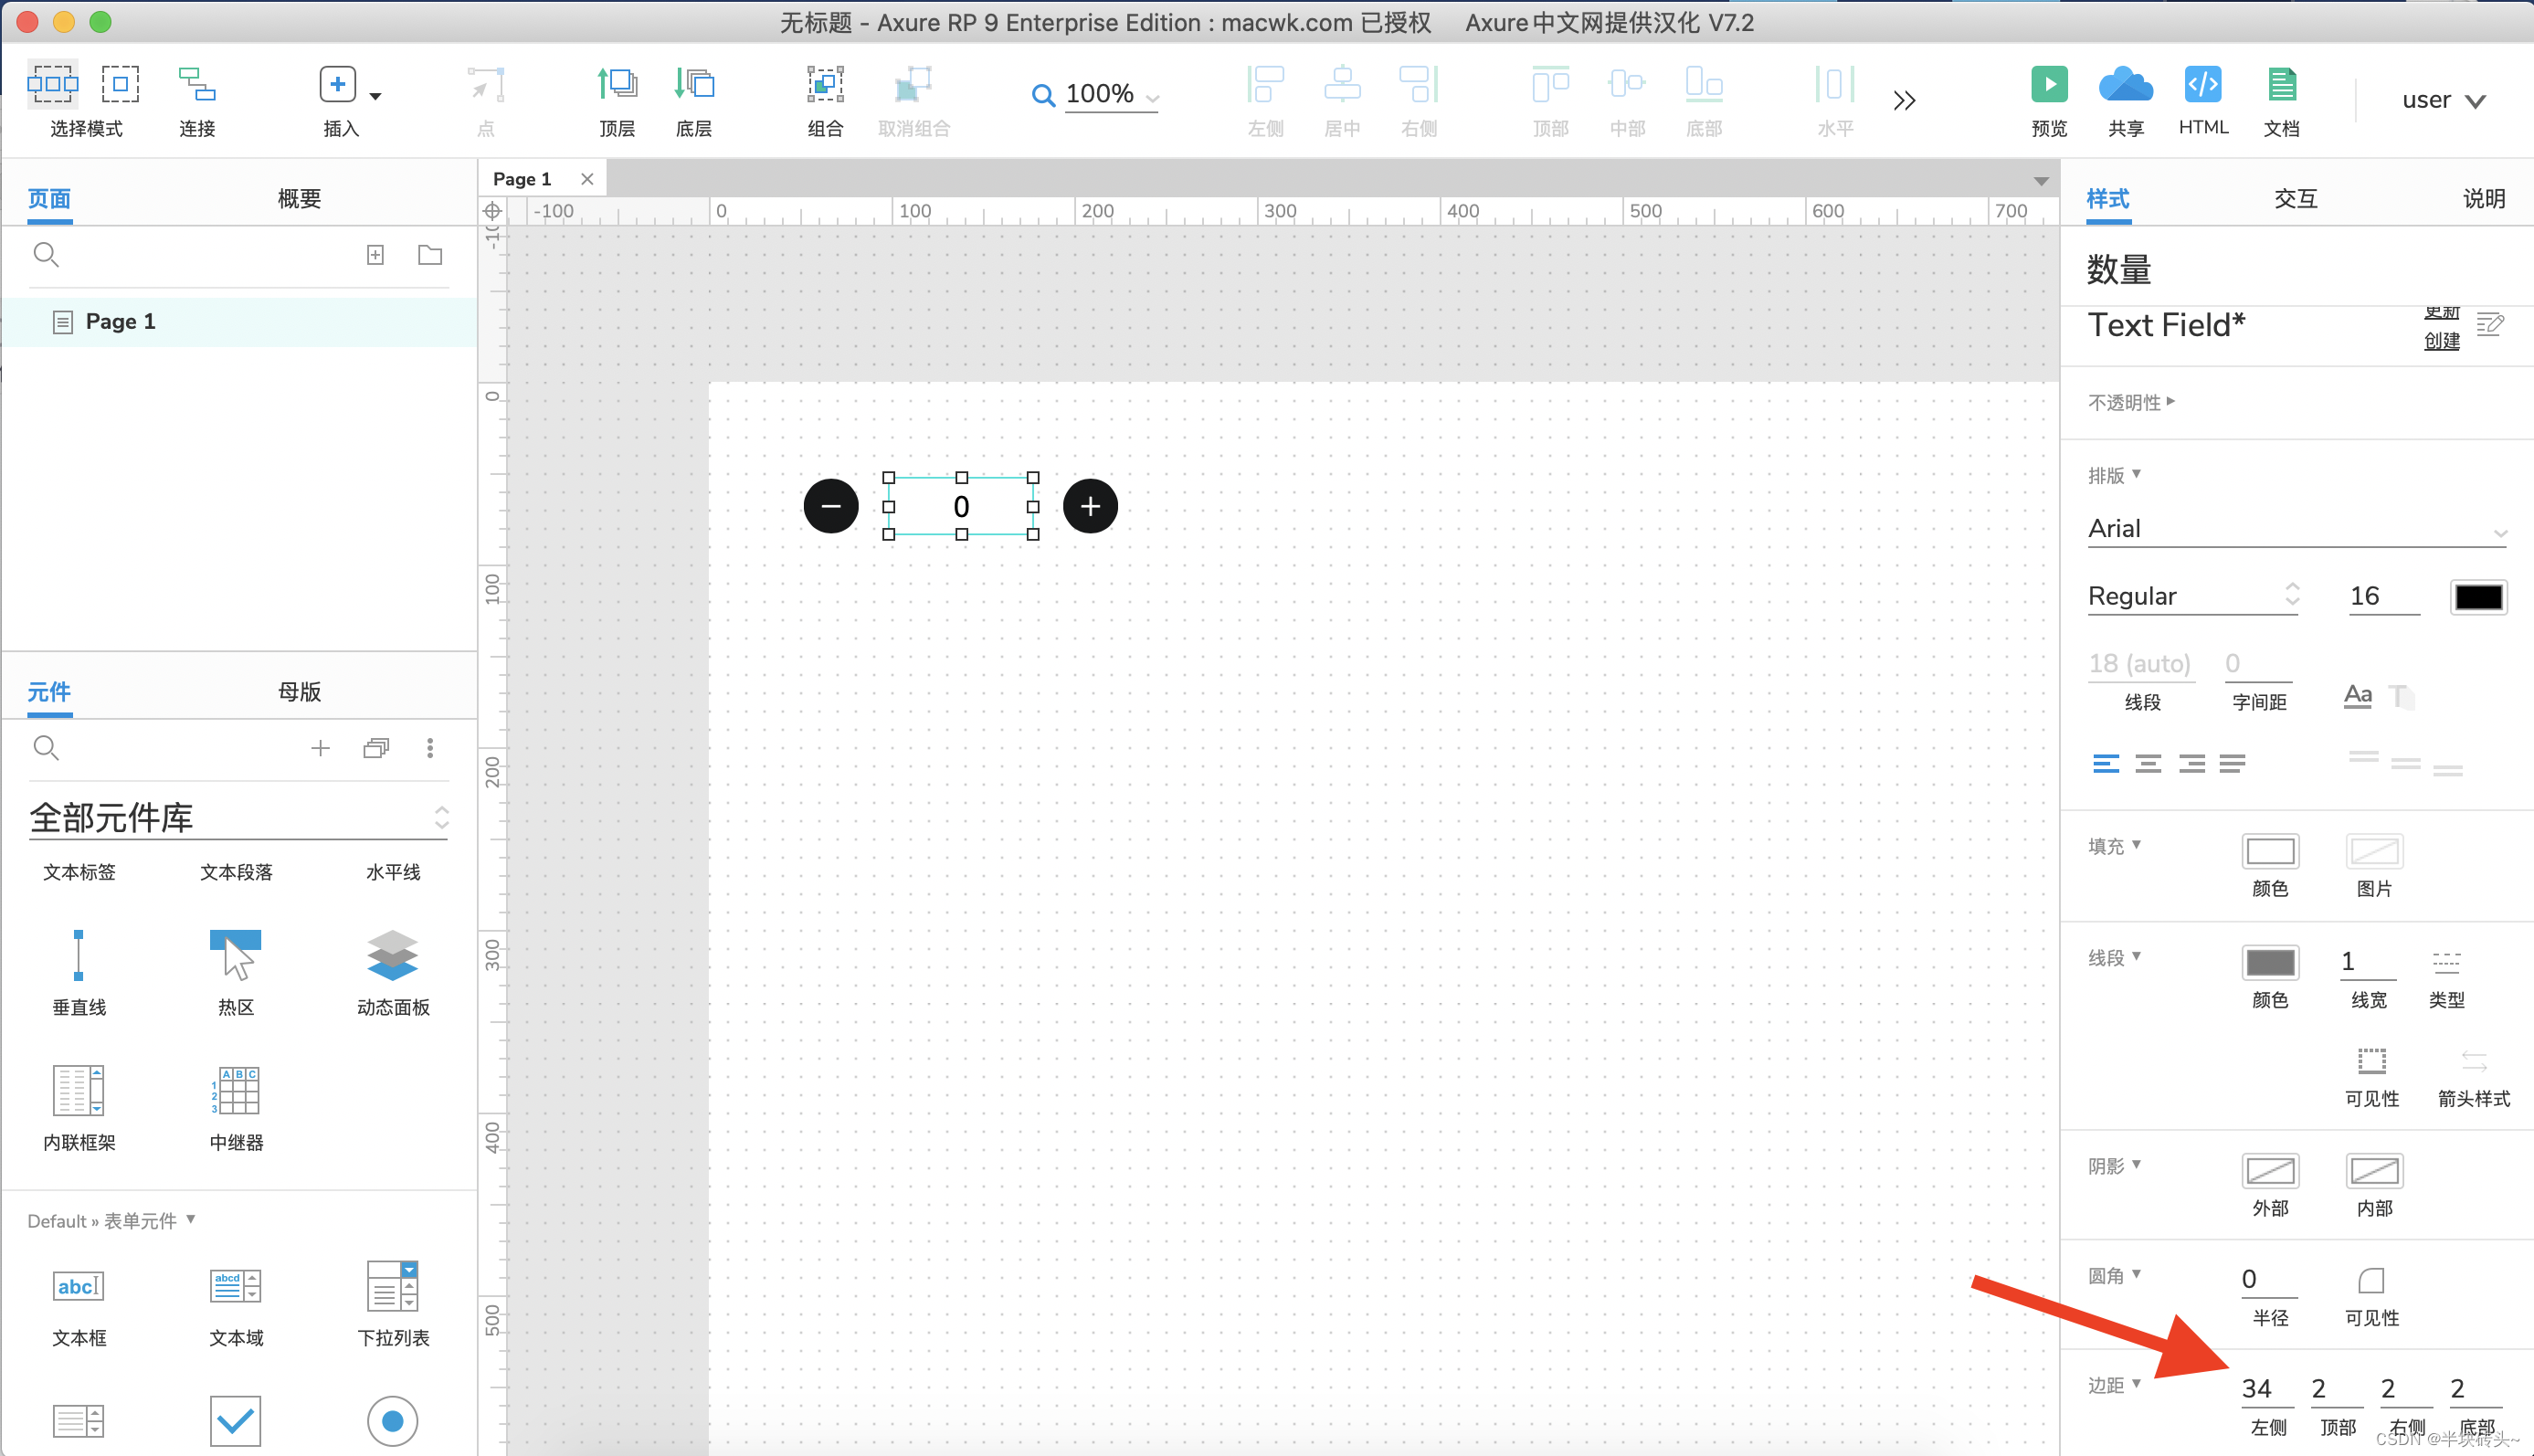Switch to the Interactions tab

pos(2295,198)
